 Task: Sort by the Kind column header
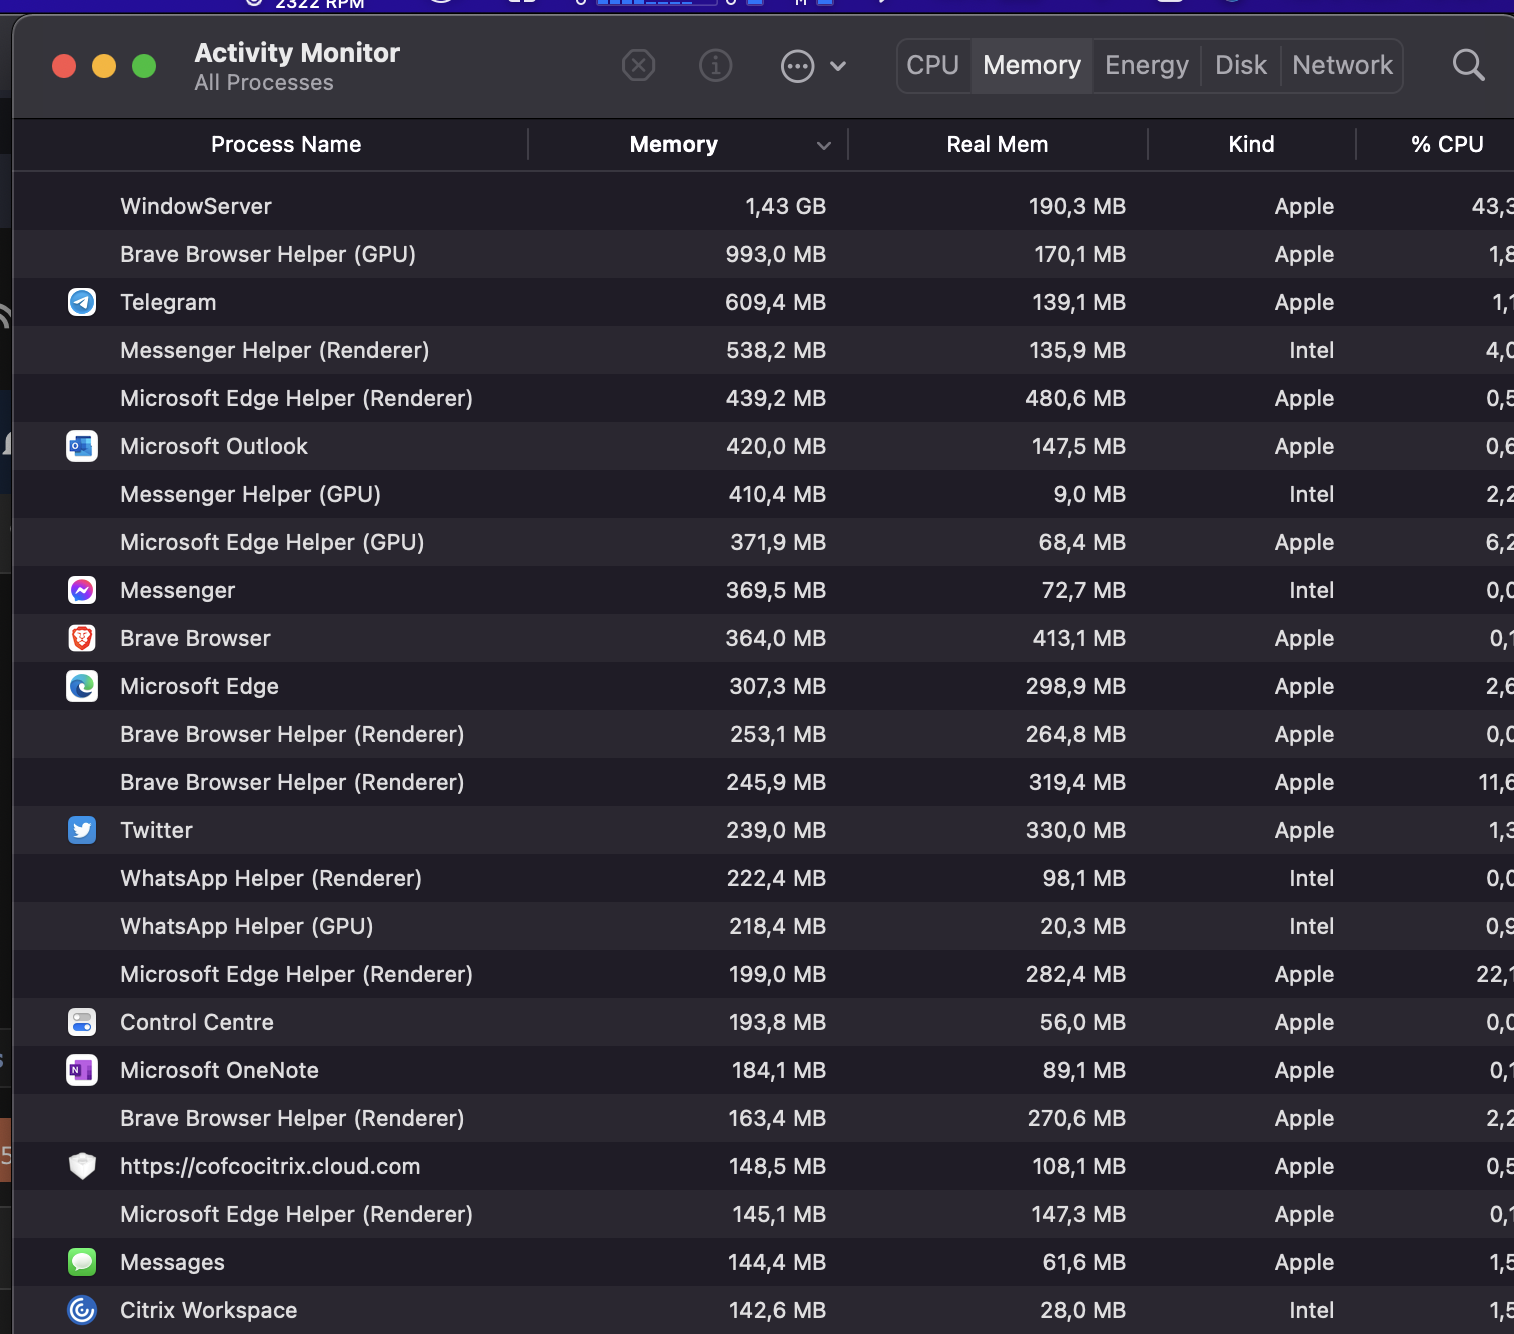(x=1251, y=144)
